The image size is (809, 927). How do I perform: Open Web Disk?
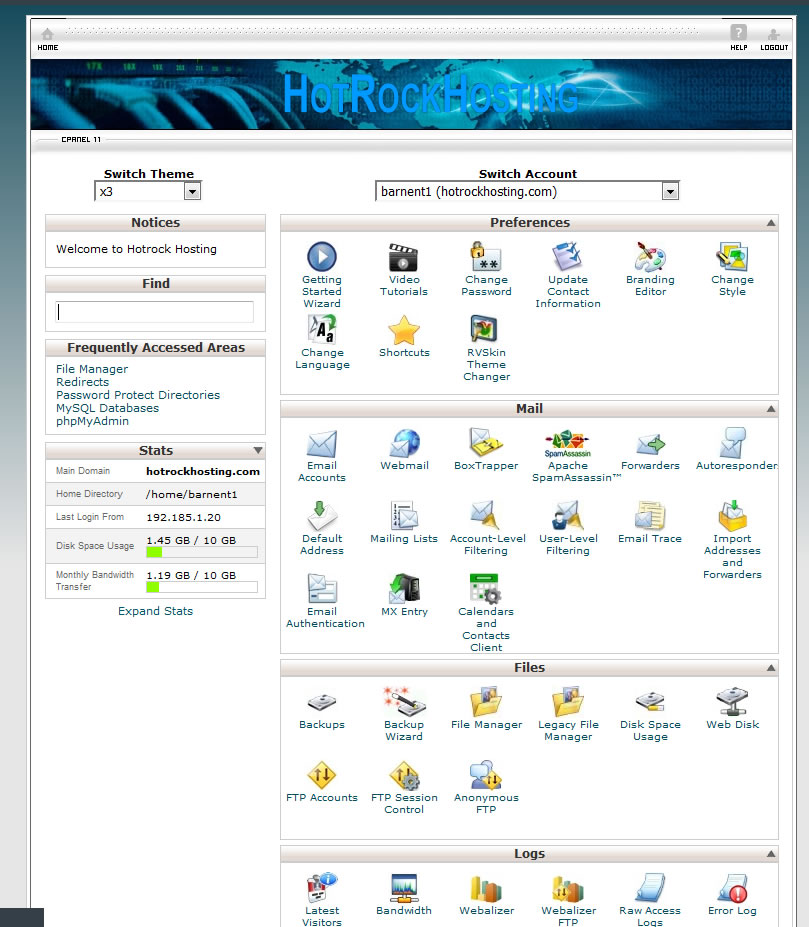(732, 702)
